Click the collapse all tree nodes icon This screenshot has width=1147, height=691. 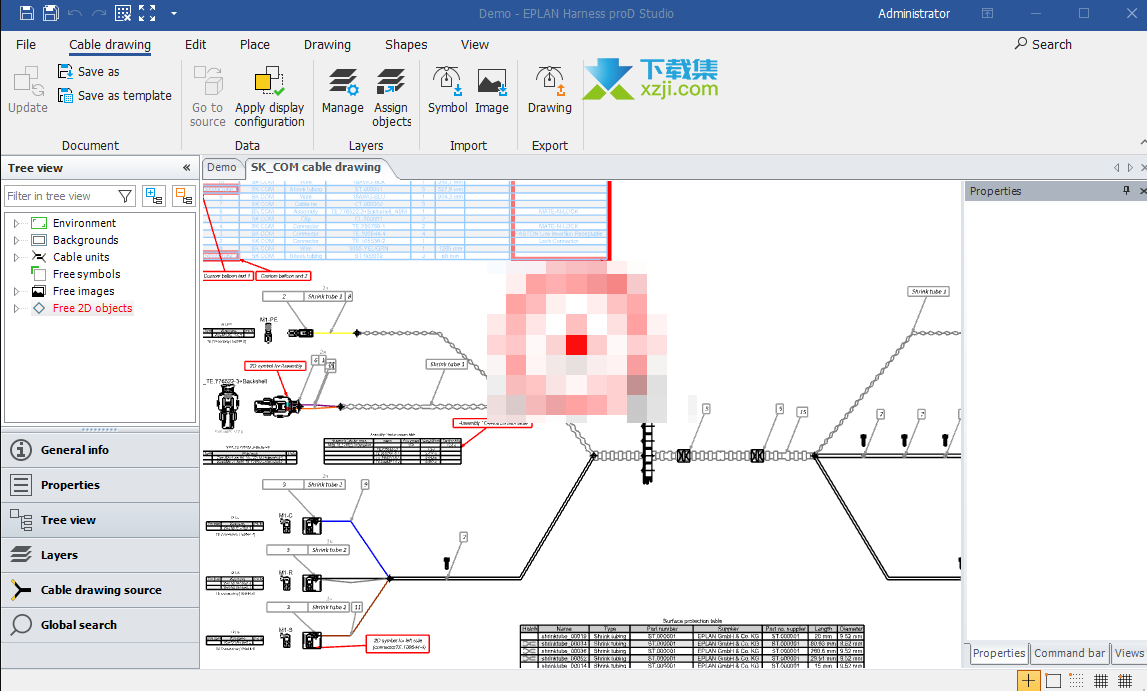pyautogui.click(x=183, y=196)
